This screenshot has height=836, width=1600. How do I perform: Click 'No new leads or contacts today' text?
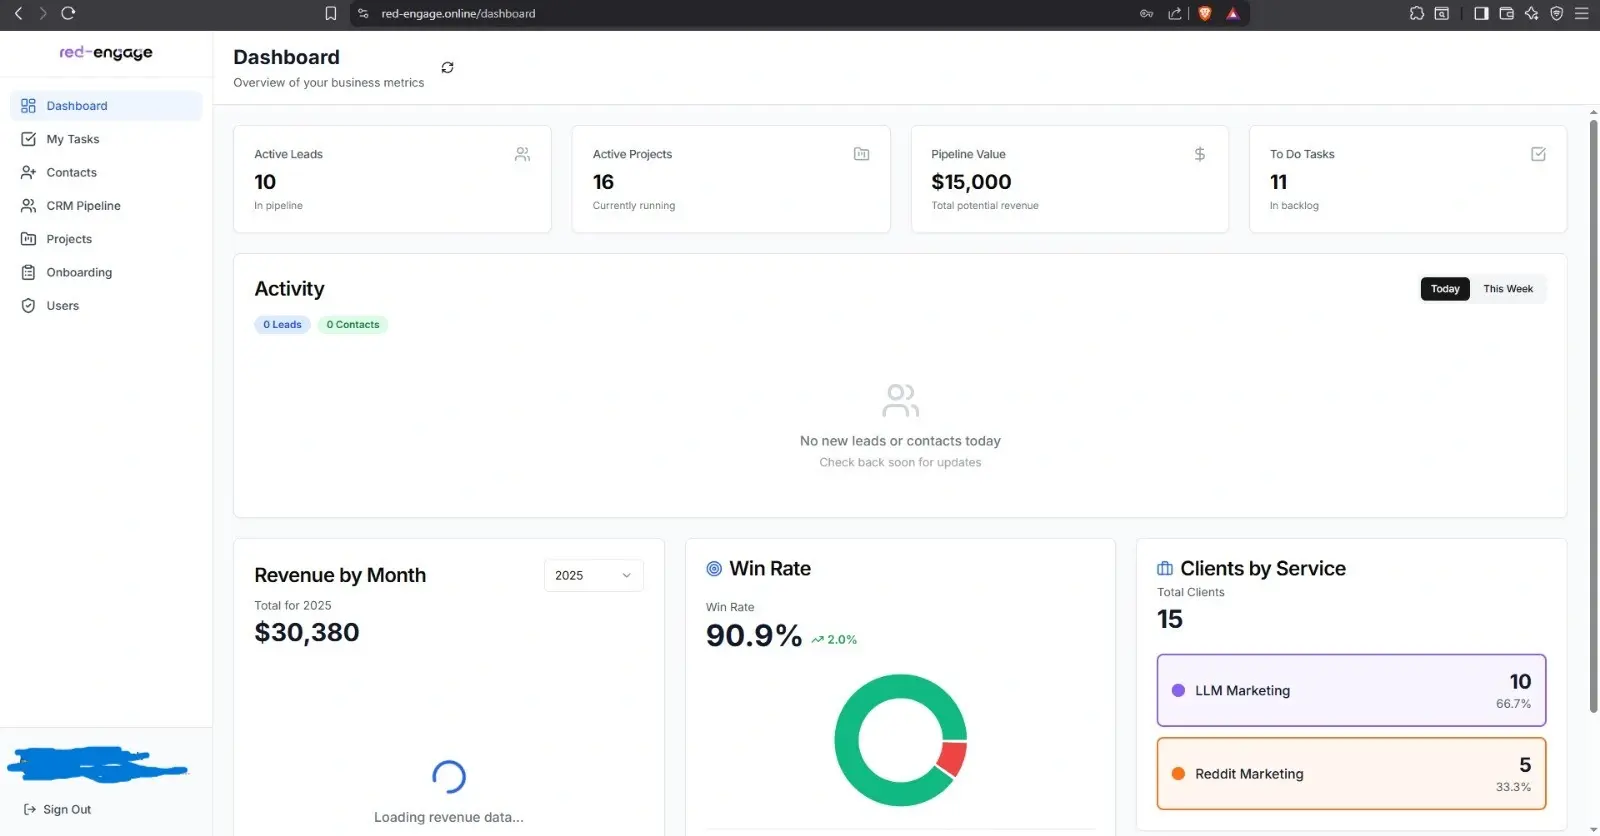pos(900,441)
